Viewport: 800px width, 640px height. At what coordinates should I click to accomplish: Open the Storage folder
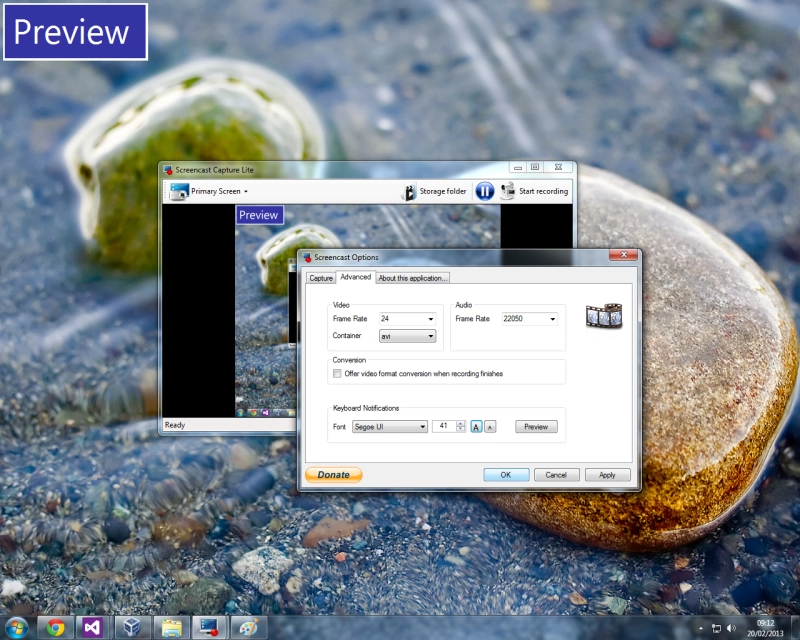(434, 191)
